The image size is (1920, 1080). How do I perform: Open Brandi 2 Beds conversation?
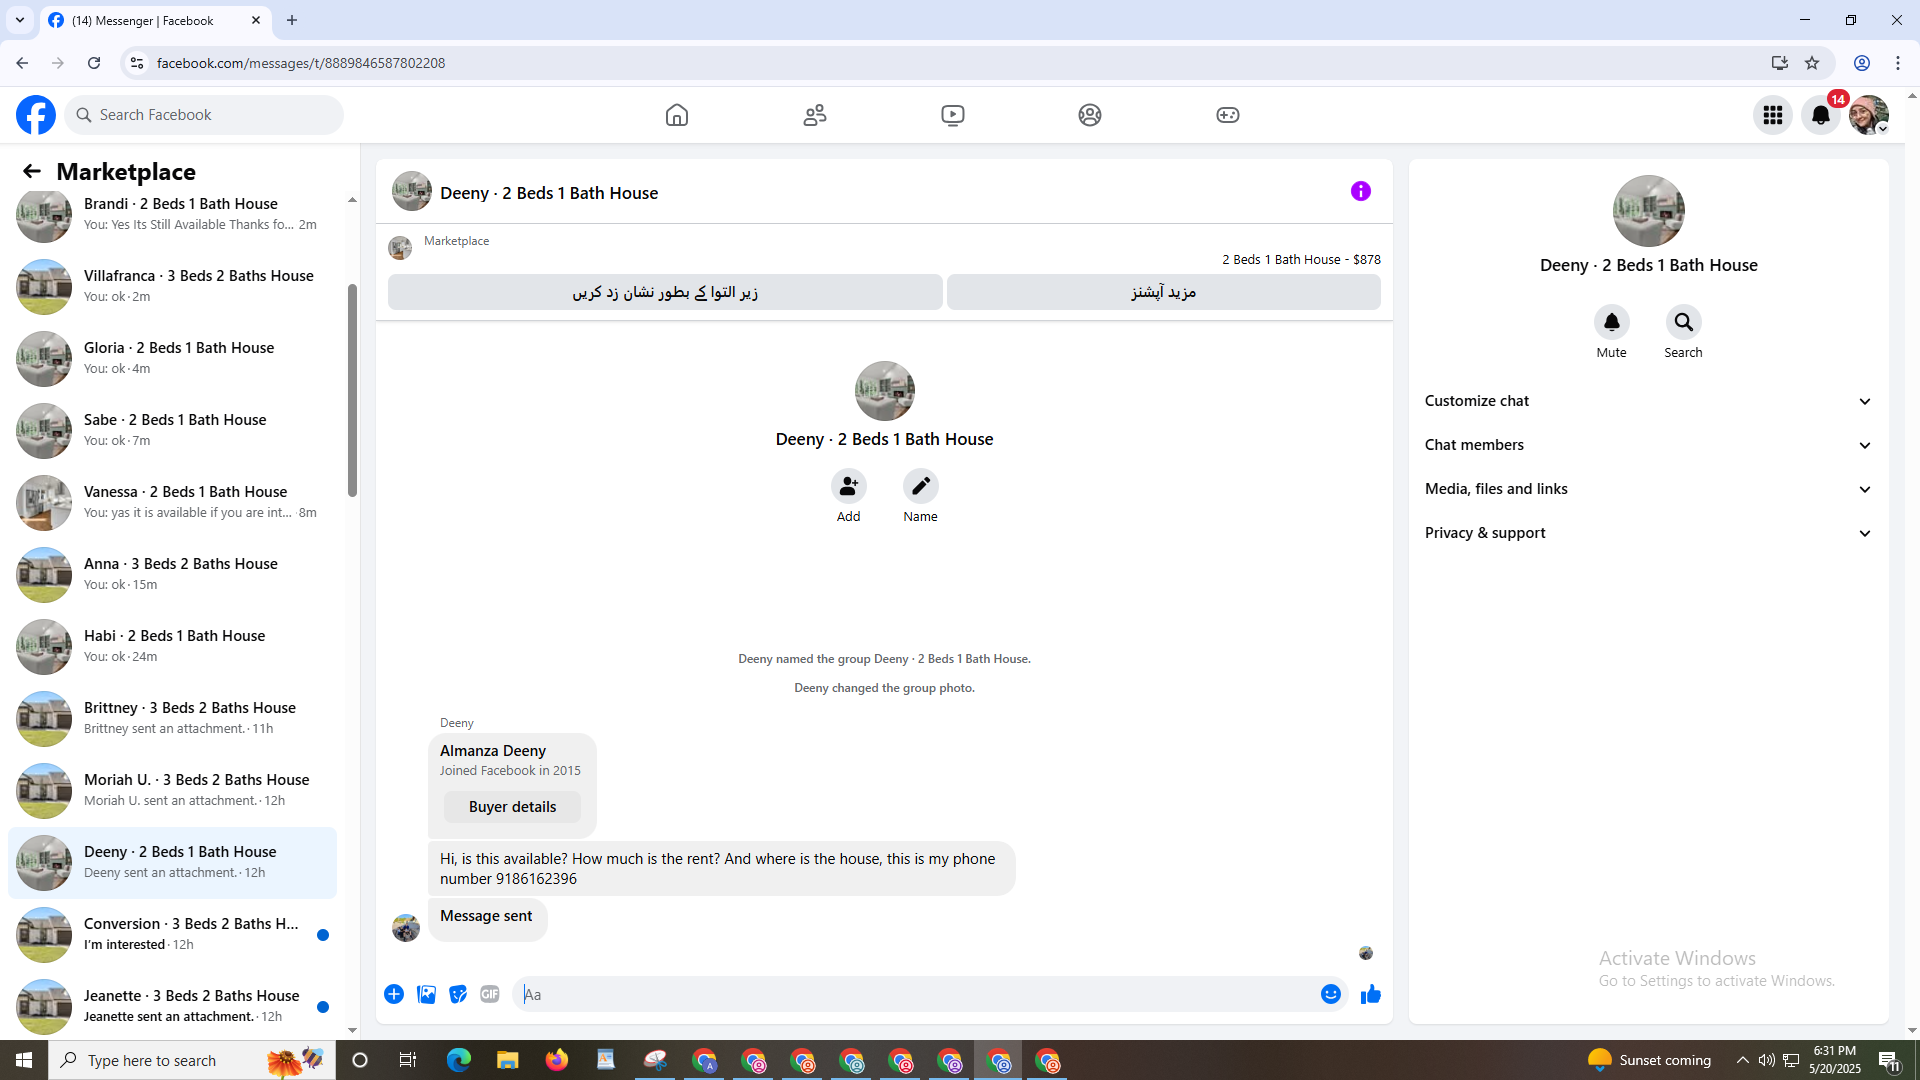180,213
